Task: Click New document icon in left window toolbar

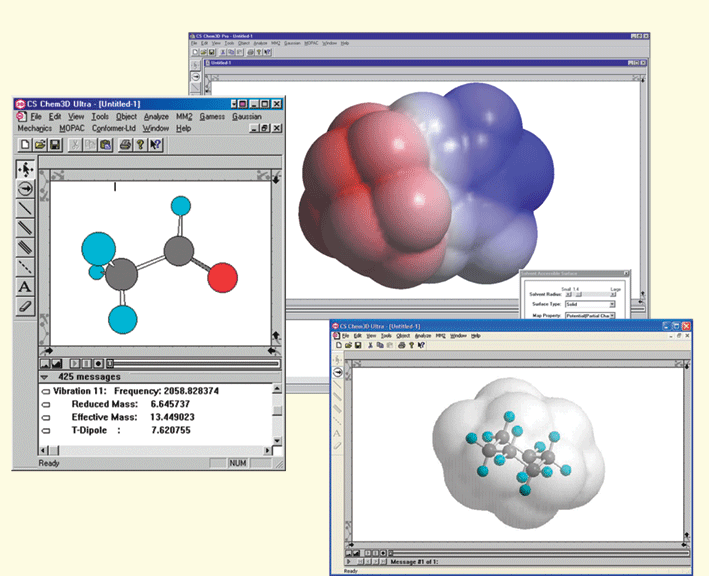Action: [25, 145]
